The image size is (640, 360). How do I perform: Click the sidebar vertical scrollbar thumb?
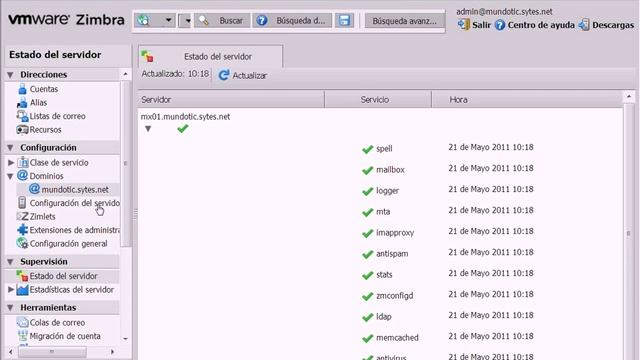[x=126, y=163]
